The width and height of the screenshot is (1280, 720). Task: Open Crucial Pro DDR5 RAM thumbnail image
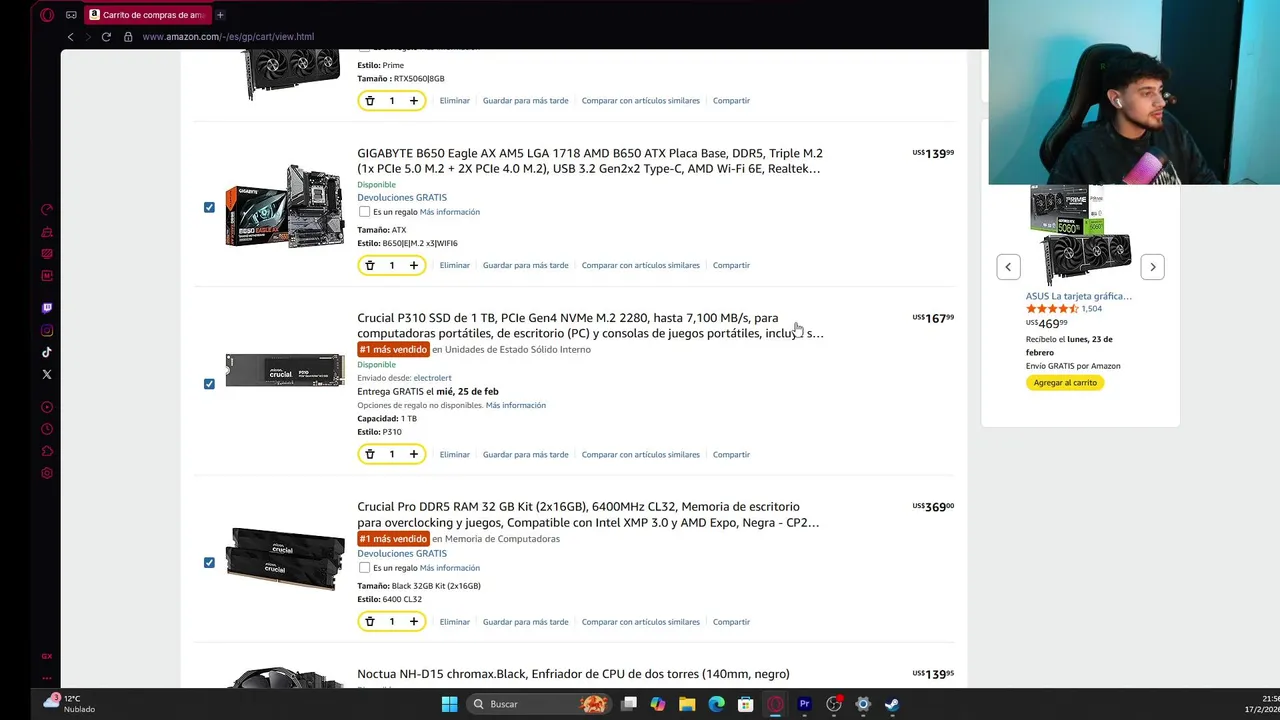pyautogui.click(x=285, y=558)
